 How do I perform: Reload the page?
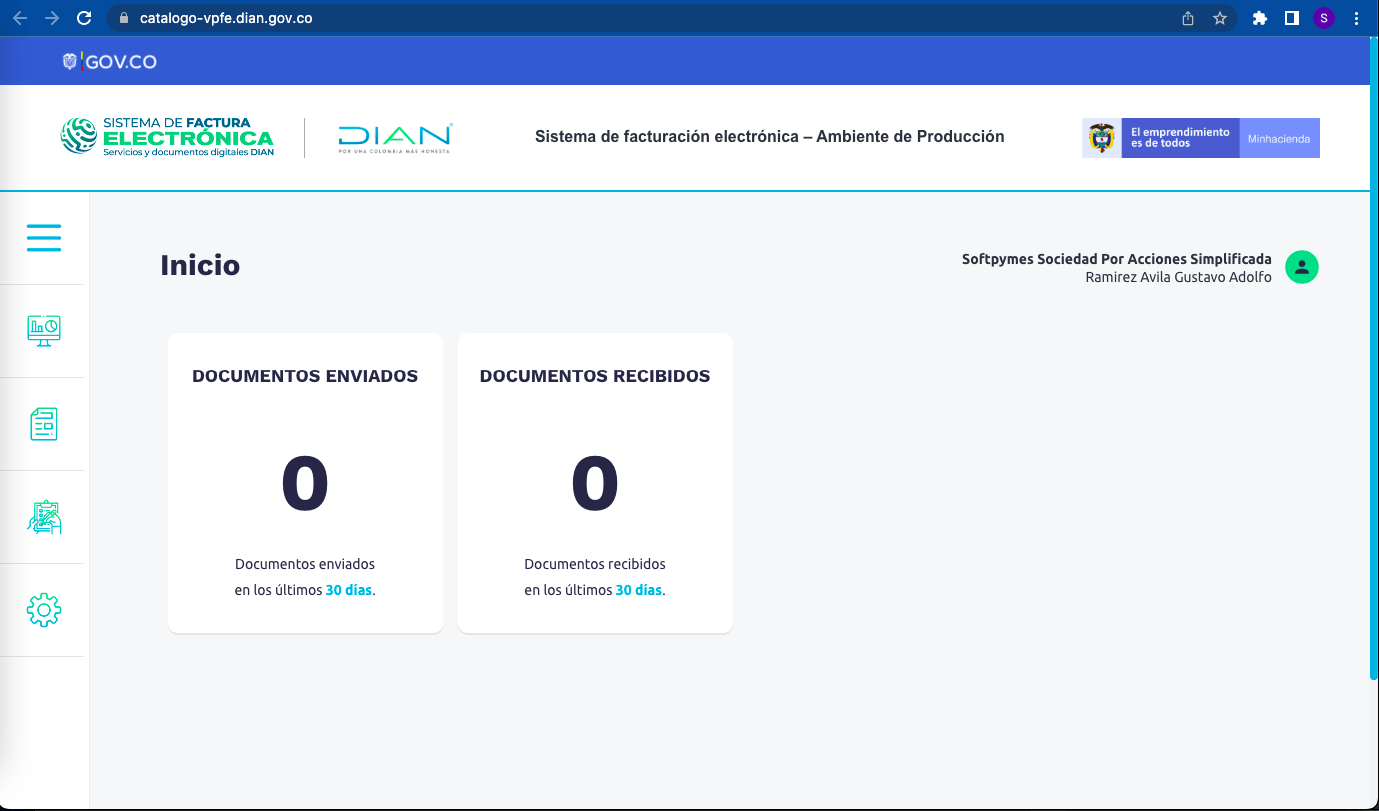[84, 18]
